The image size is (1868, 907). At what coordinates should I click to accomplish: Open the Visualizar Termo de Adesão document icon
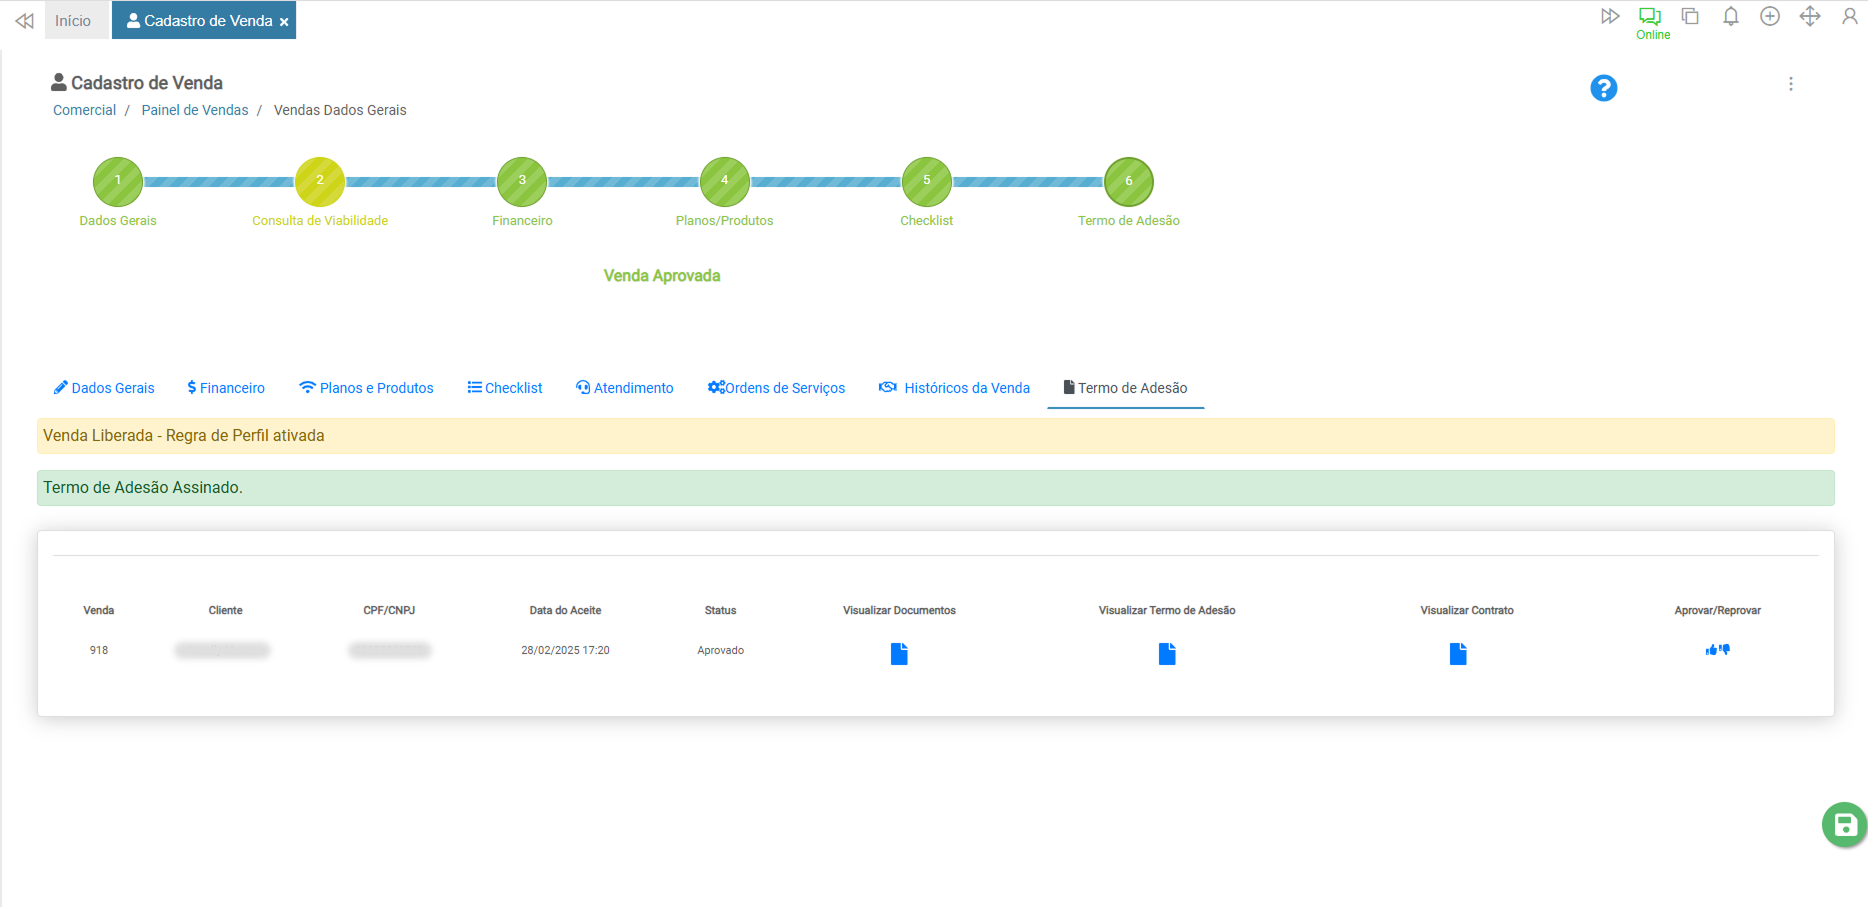(1167, 654)
